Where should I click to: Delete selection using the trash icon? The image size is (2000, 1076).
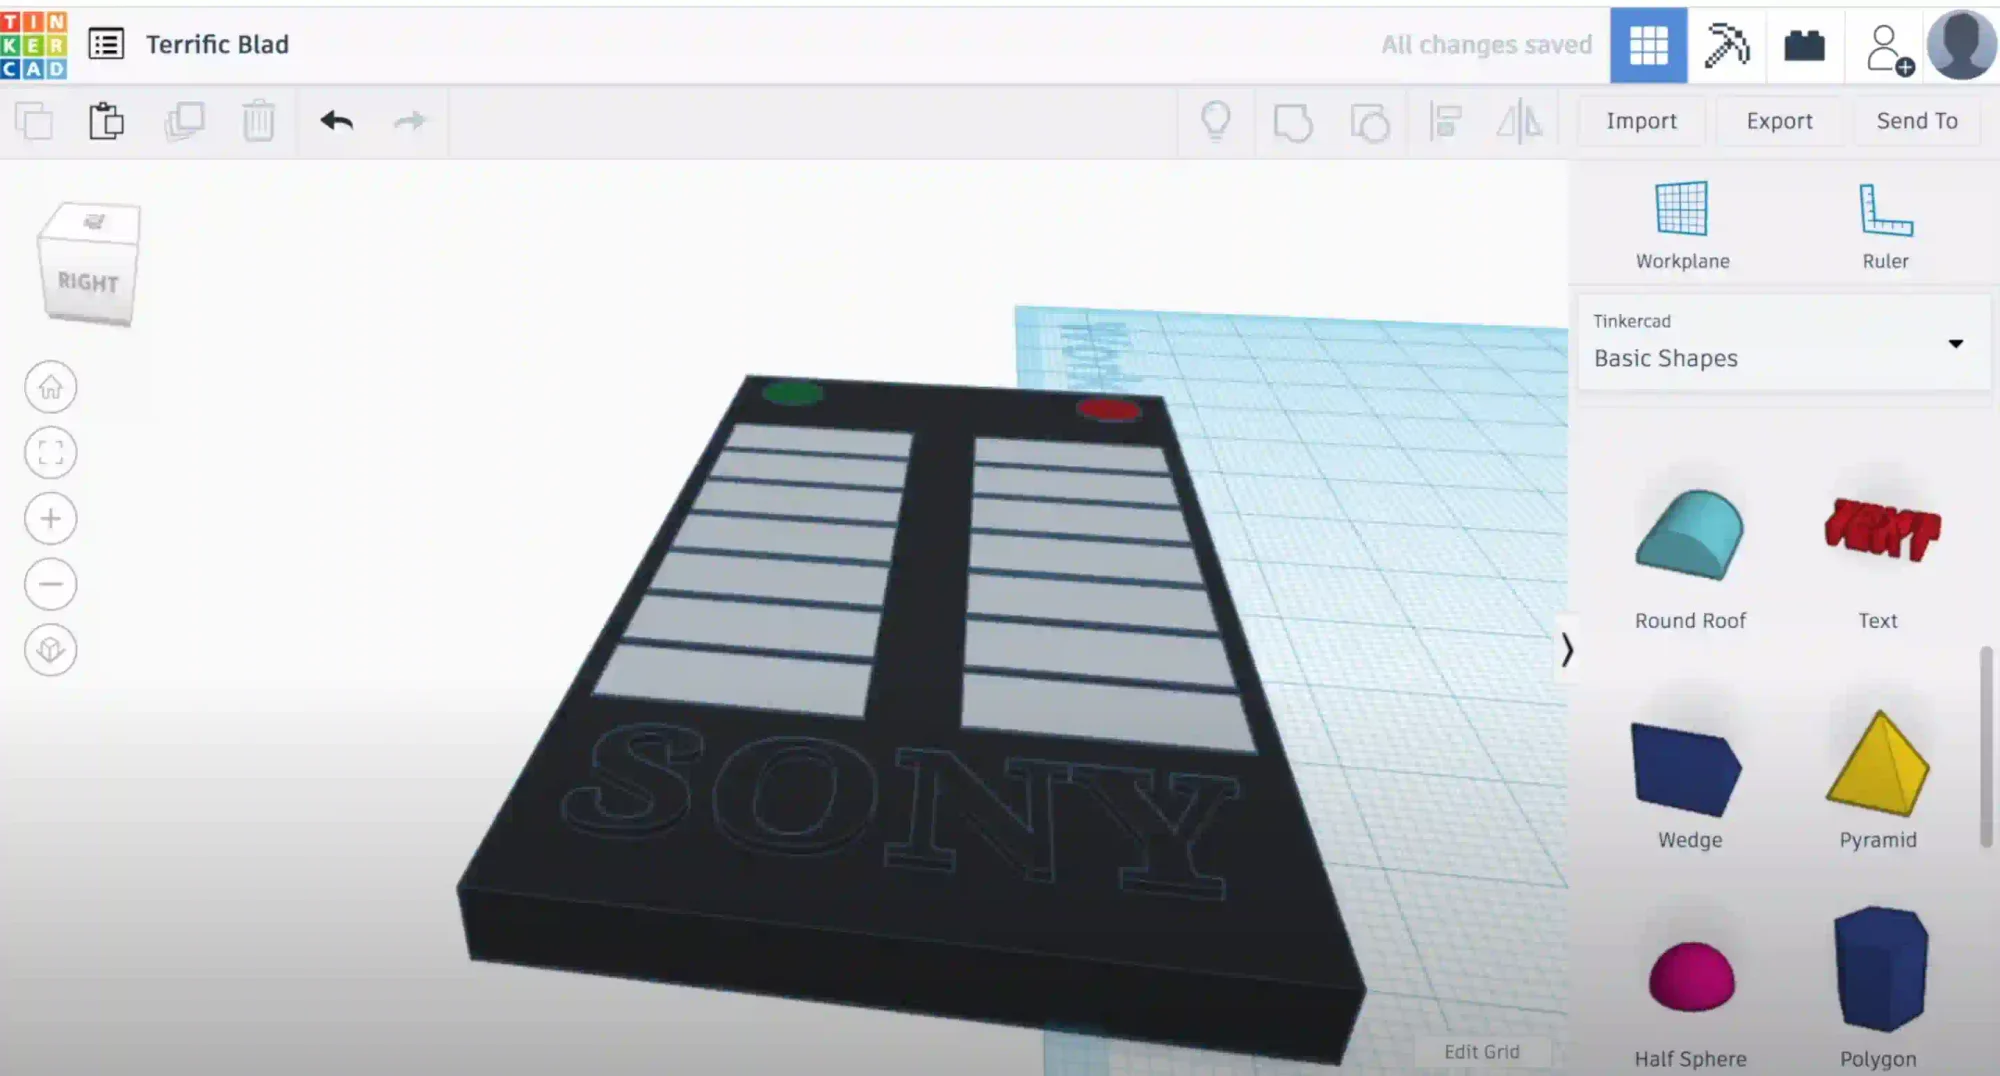click(x=259, y=120)
